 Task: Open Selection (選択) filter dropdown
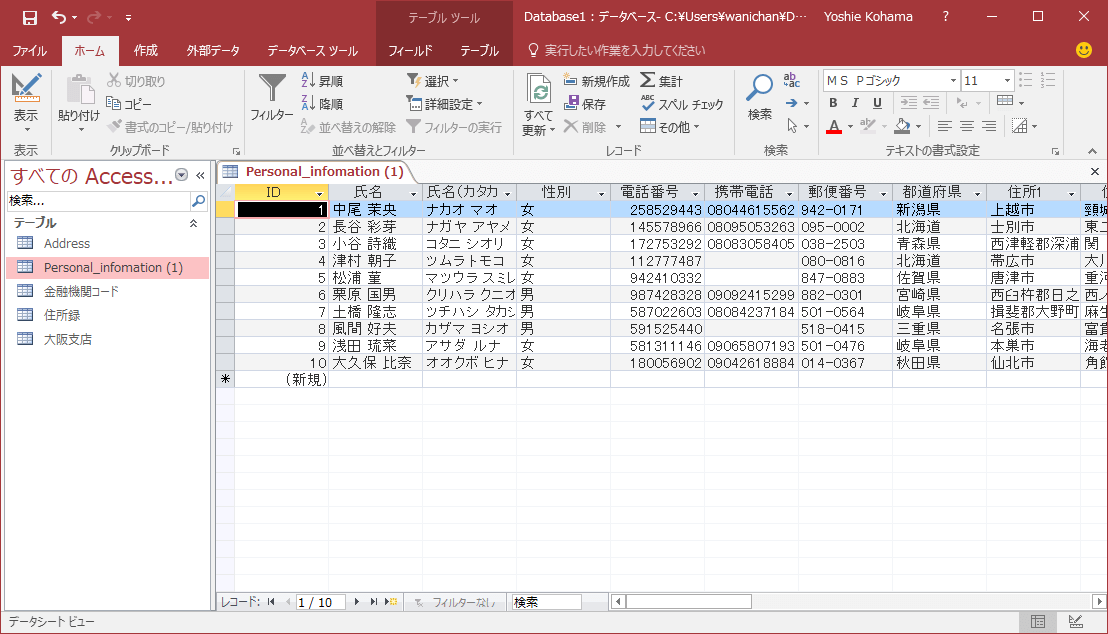[x=432, y=81]
